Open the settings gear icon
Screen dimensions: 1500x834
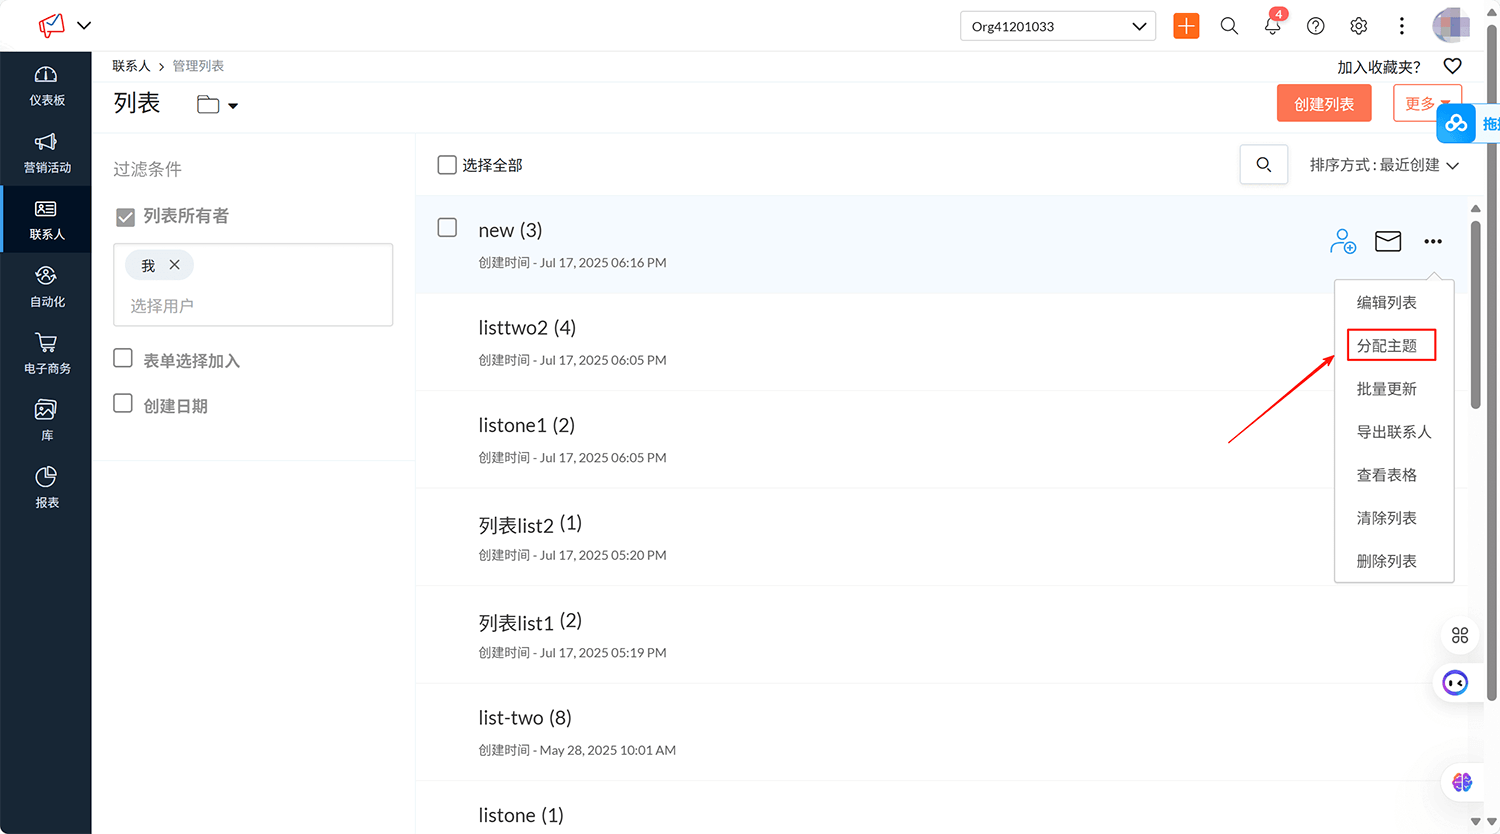pyautogui.click(x=1358, y=26)
